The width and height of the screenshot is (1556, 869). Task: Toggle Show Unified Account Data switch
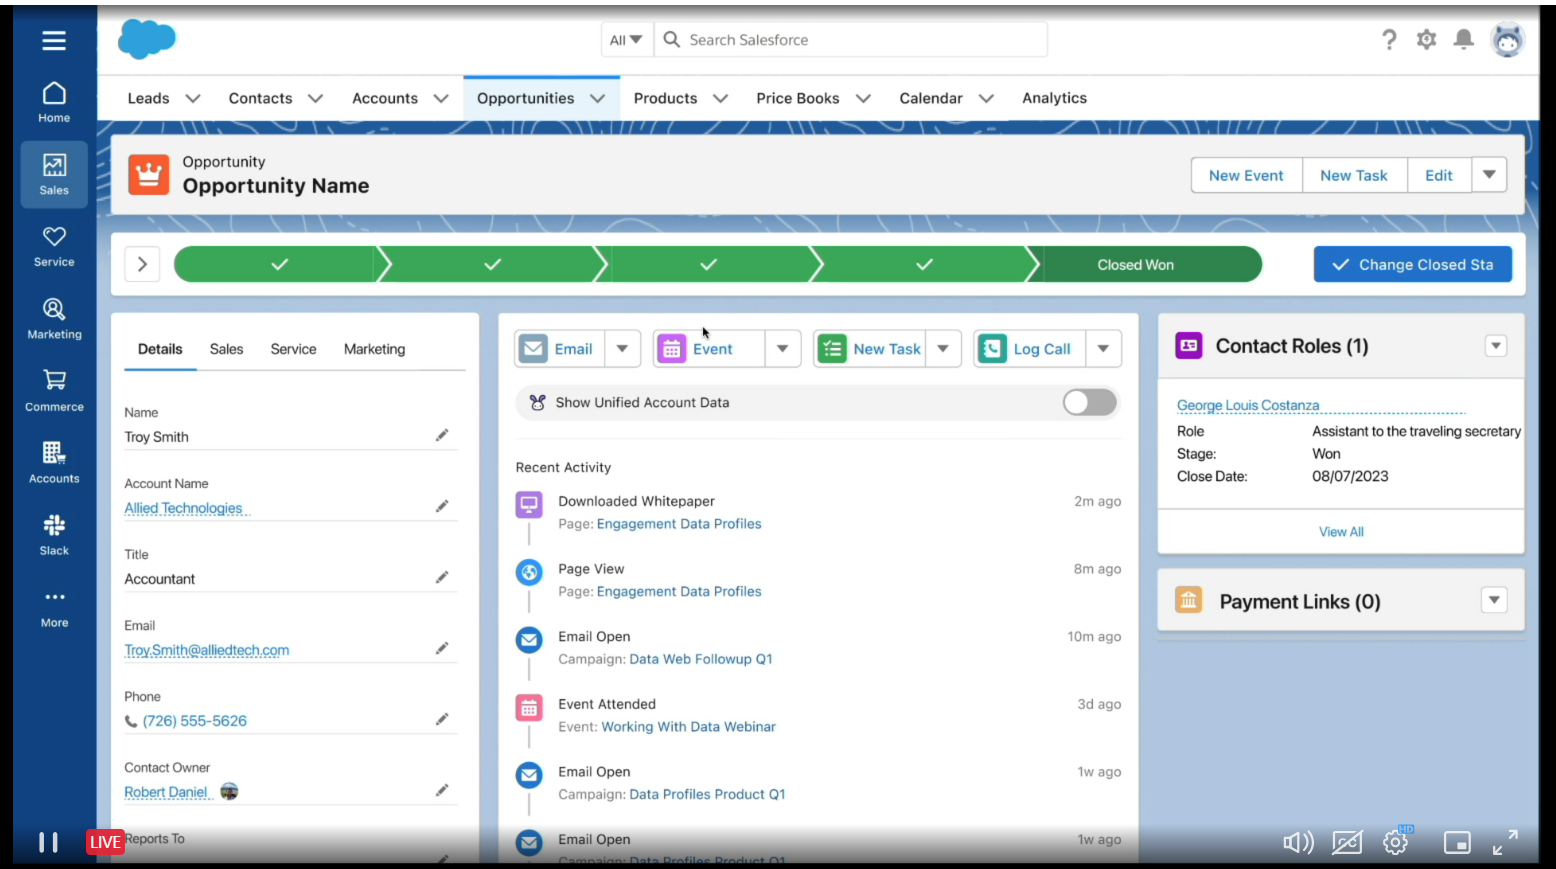coord(1089,402)
